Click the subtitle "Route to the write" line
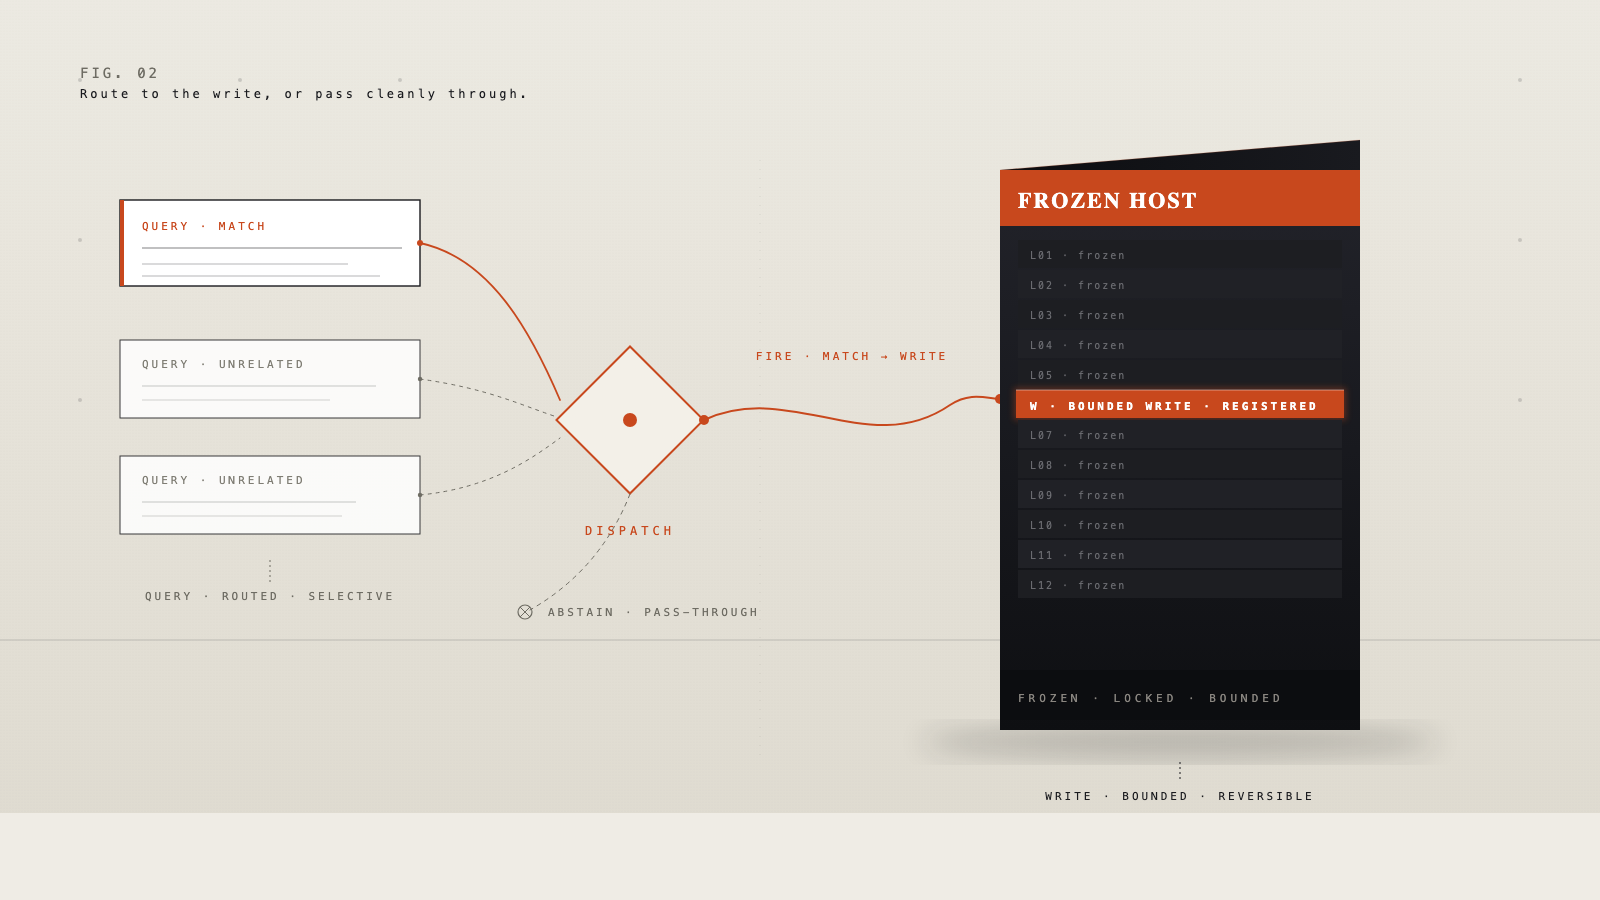 [303, 94]
